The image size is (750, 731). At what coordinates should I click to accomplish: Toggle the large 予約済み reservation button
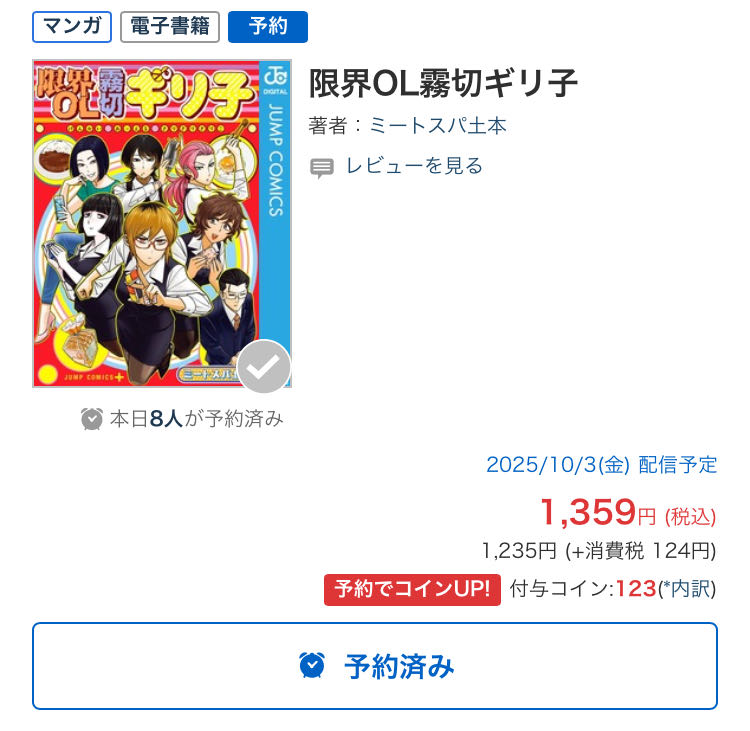(375, 666)
